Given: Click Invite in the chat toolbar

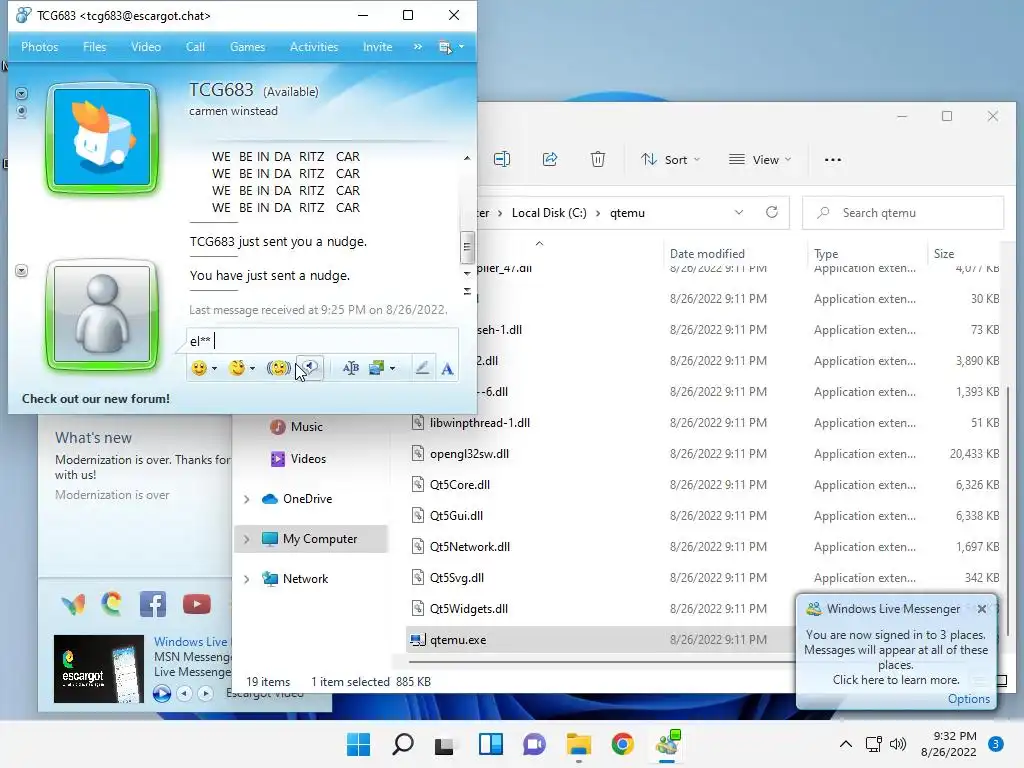Looking at the screenshot, I should coord(377,47).
